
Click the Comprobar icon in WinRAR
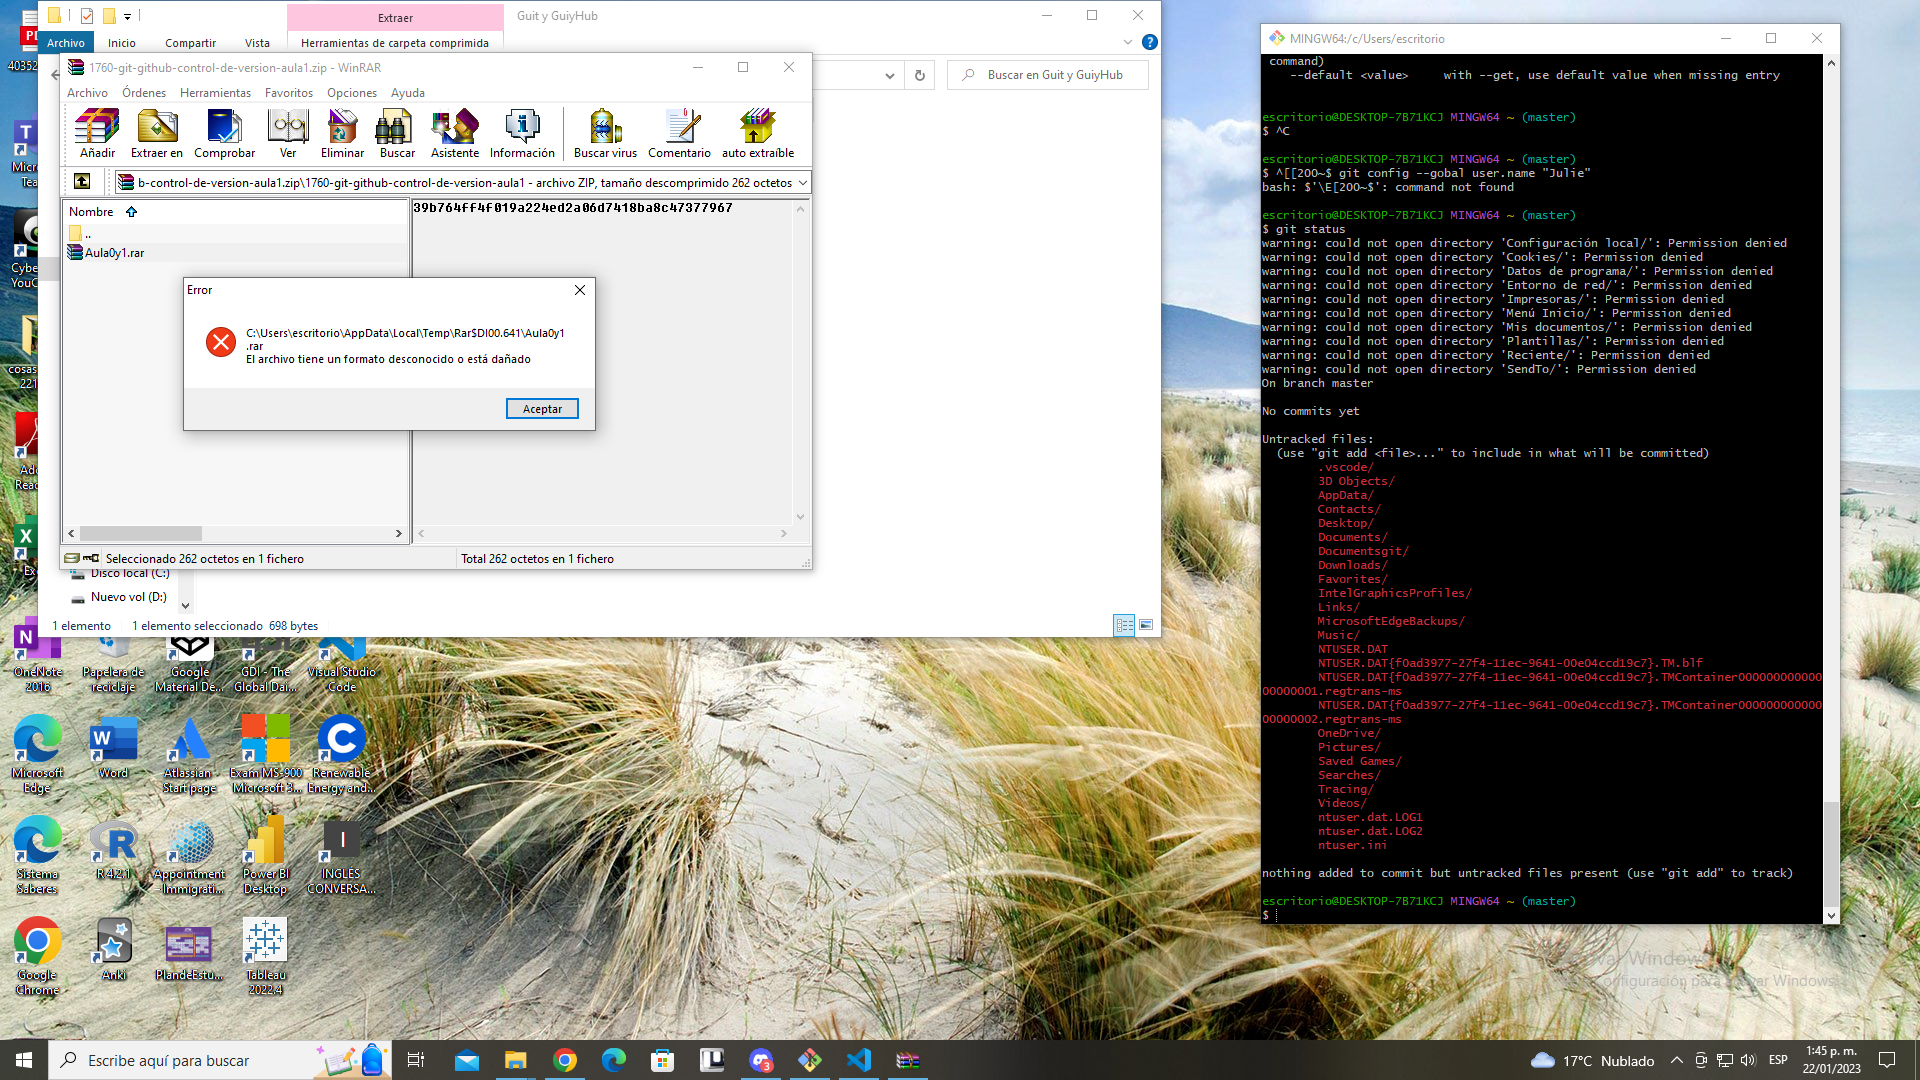pos(224,133)
